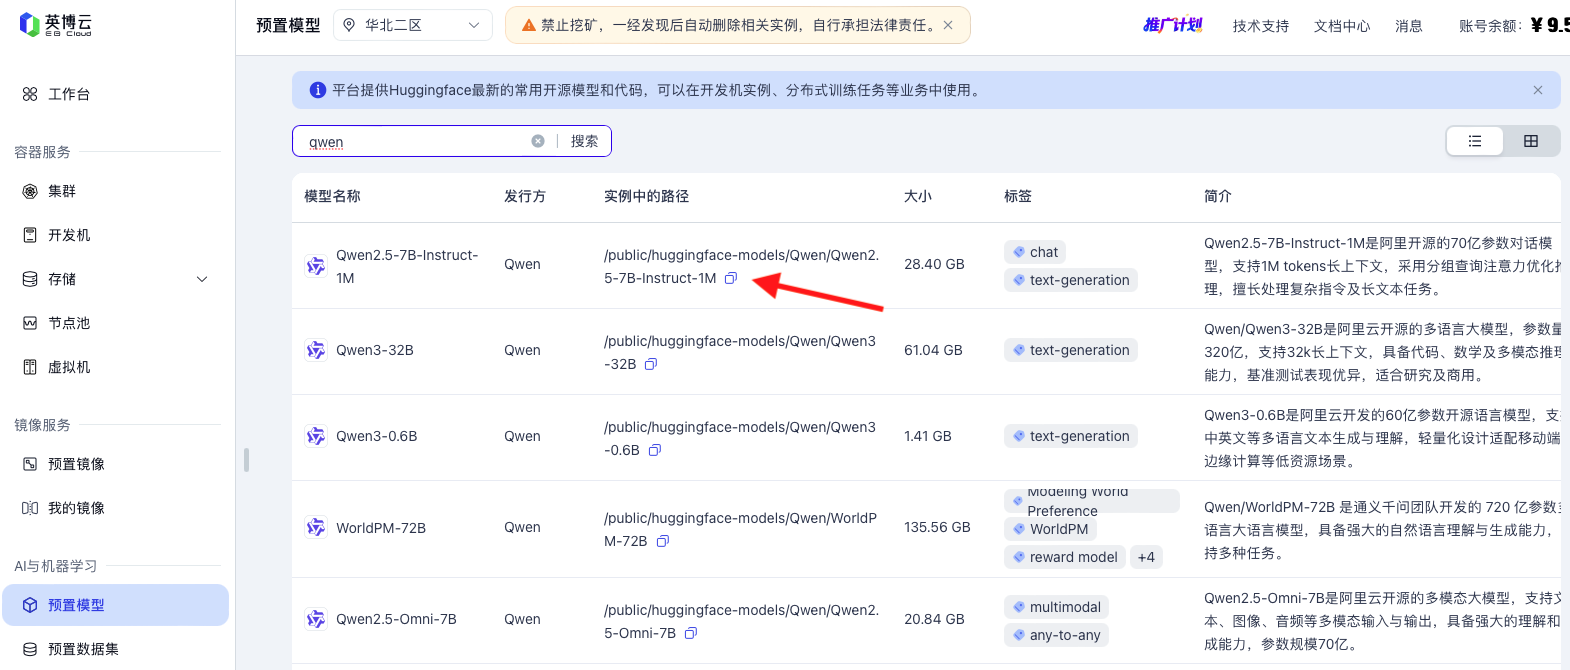Copy path of Qwen2.5-7B-Instruct-1M
This screenshot has width=1570, height=670.
point(731,278)
